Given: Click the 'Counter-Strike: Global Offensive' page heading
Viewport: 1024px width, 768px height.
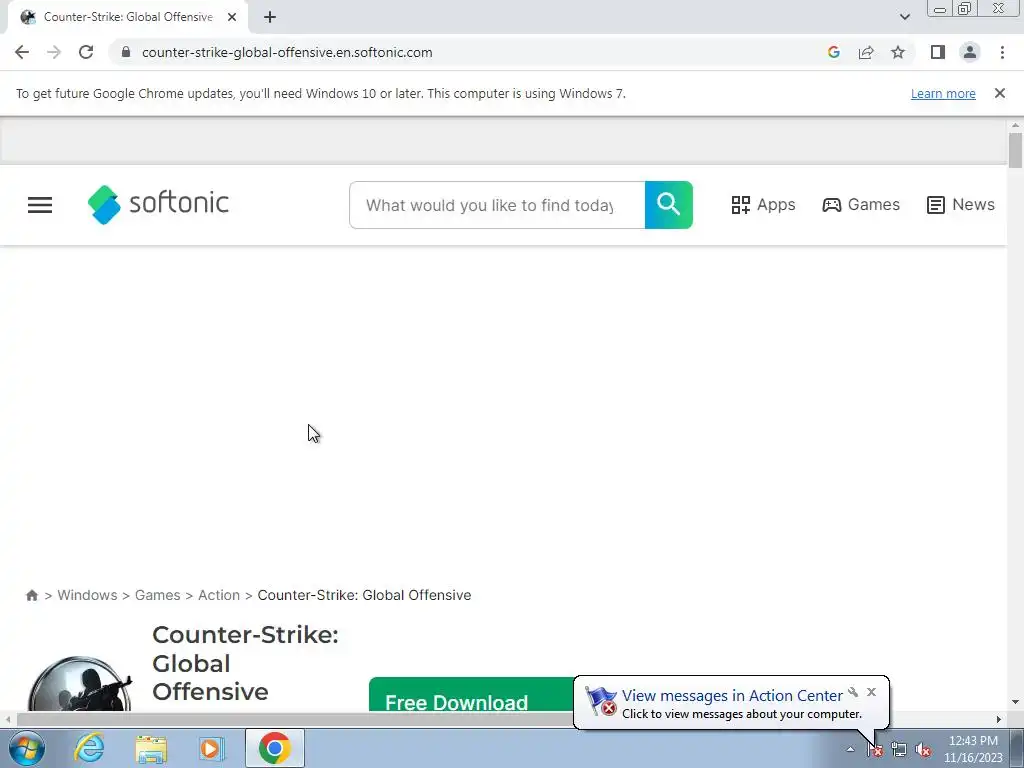Looking at the screenshot, I should (x=246, y=663).
